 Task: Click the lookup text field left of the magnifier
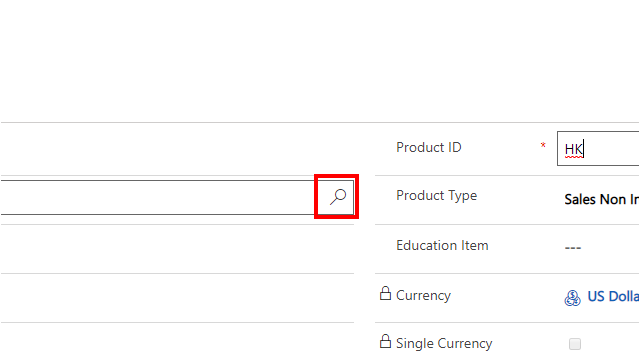(159, 198)
